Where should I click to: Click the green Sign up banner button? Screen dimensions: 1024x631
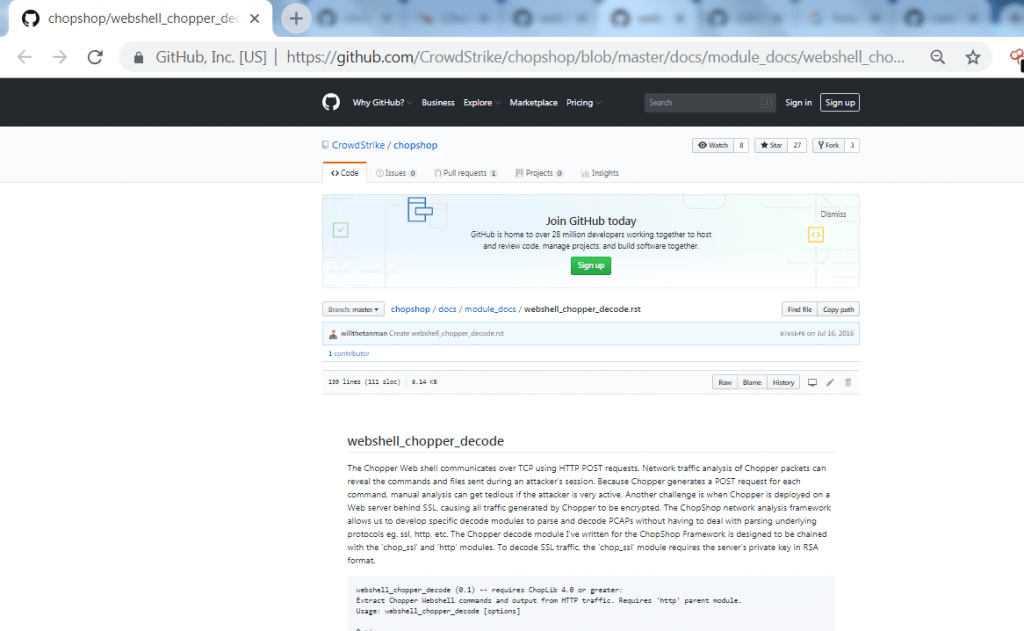pos(590,265)
